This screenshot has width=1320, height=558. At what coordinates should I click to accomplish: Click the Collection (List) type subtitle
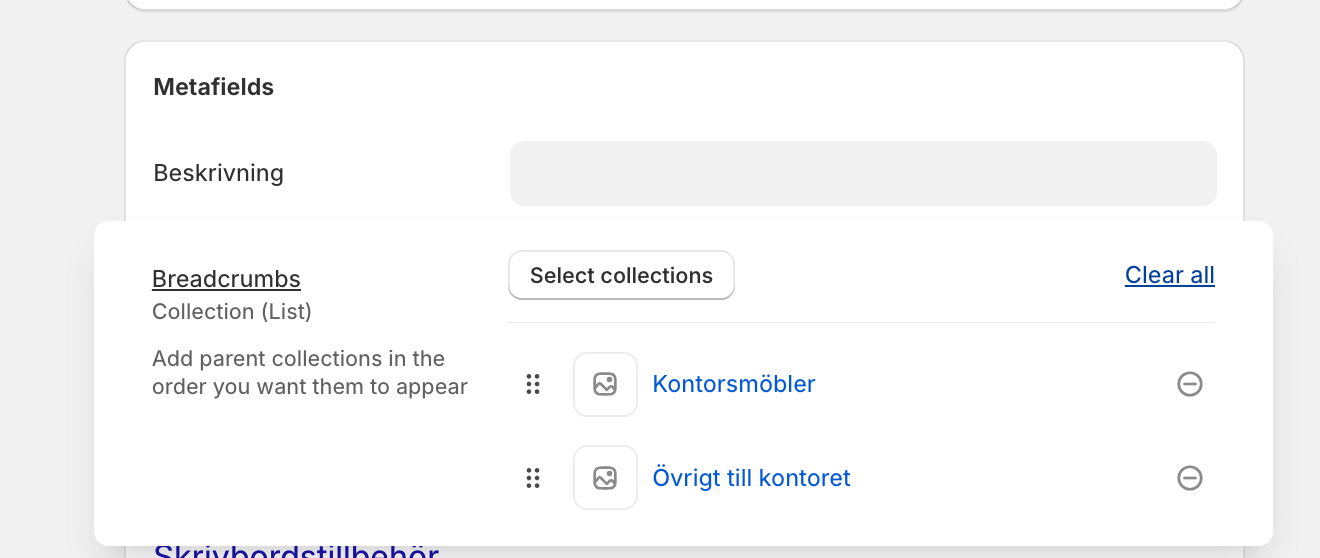(232, 312)
